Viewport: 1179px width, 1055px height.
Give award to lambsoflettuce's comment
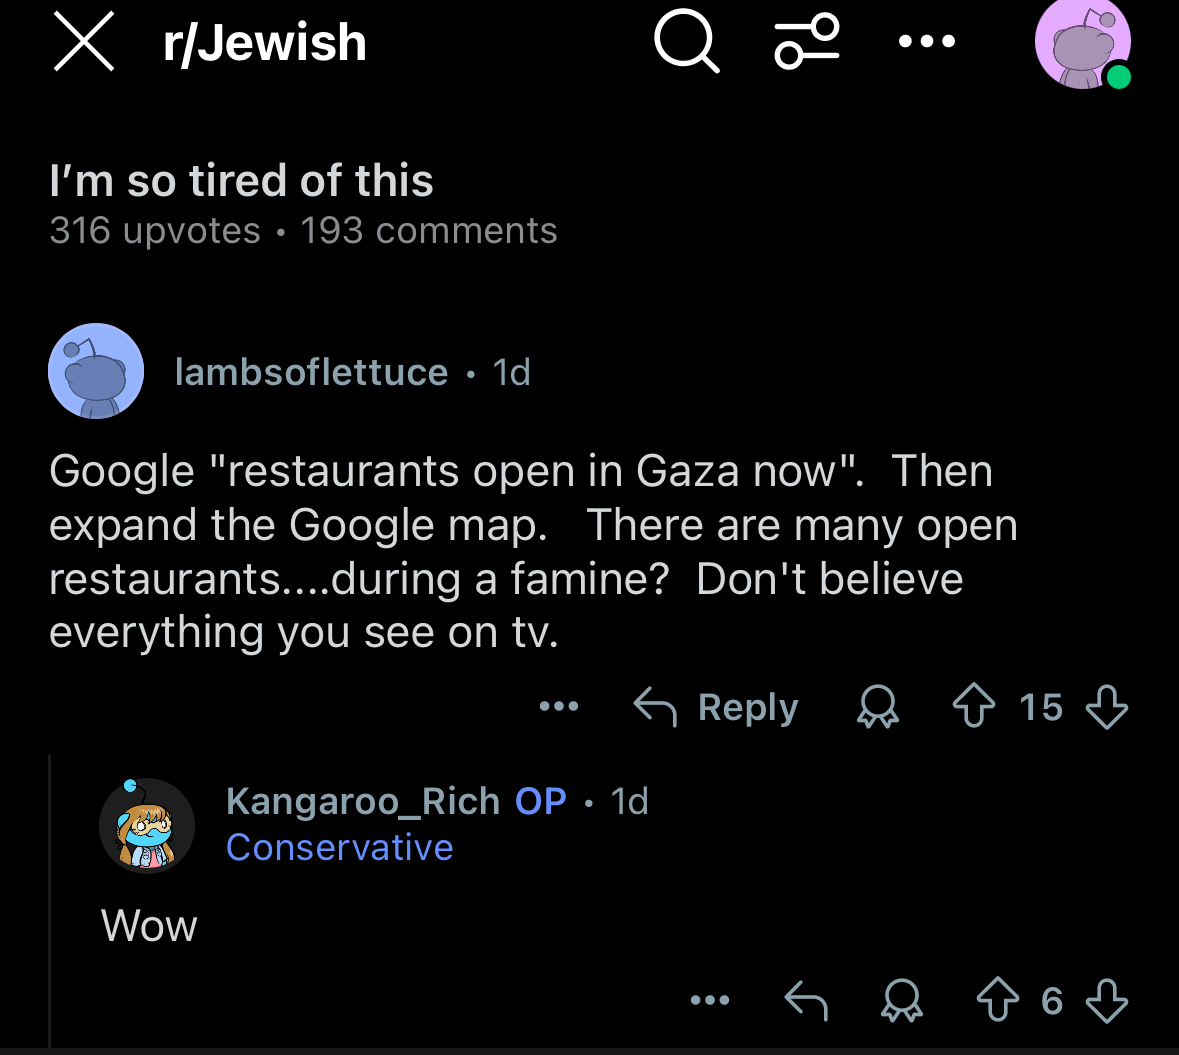click(877, 707)
